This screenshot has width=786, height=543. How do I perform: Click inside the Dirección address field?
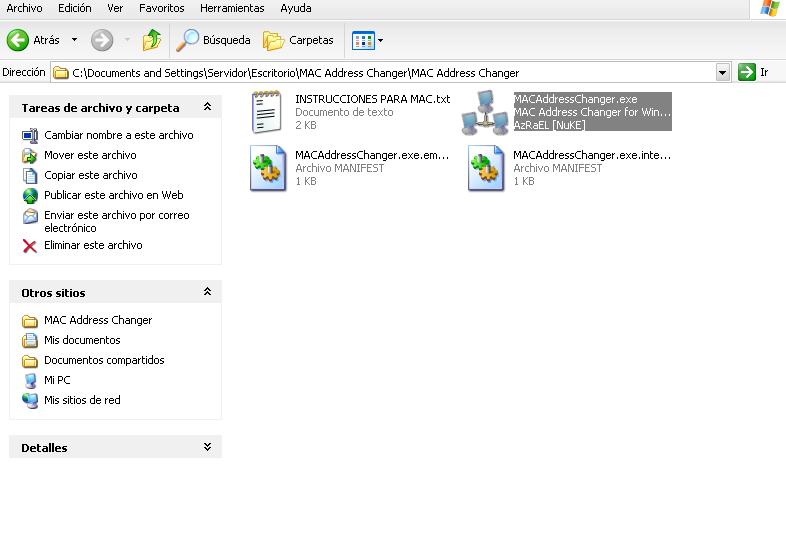391,73
